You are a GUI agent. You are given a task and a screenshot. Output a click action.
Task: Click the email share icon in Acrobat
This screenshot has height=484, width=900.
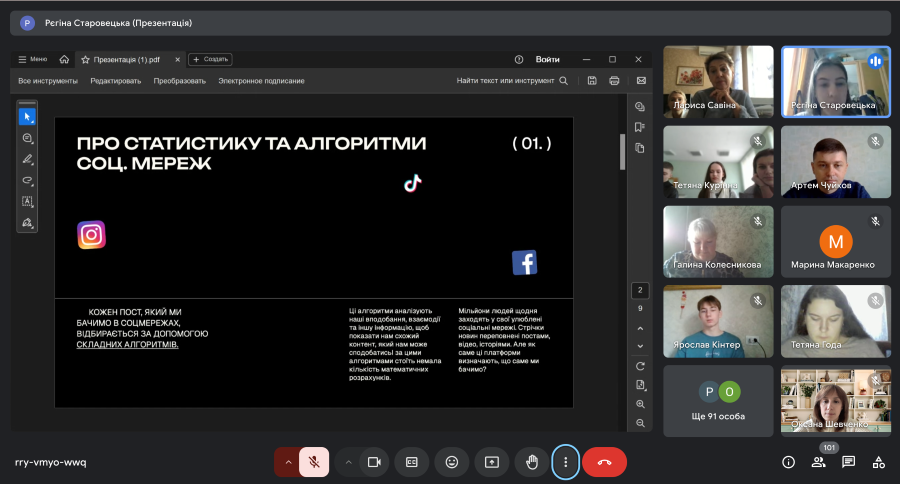pos(641,81)
